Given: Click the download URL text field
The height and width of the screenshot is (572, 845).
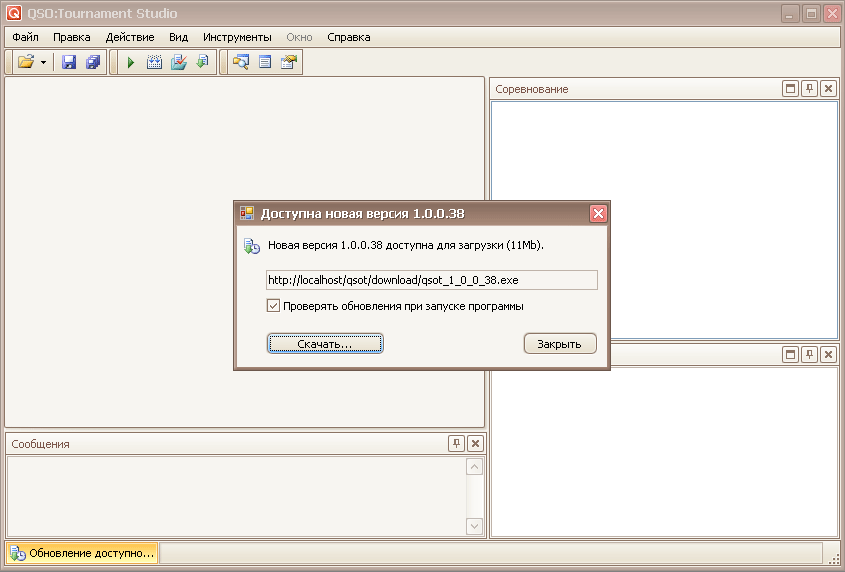Looking at the screenshot, I should pos(432,280).
